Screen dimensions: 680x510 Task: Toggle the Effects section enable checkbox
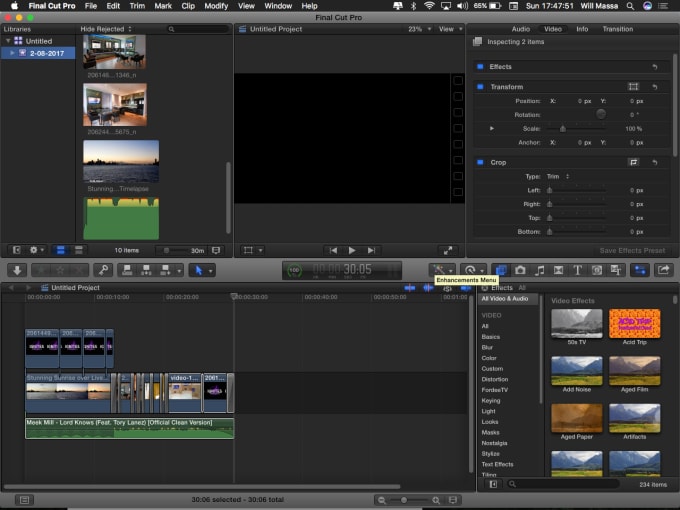[480, 66]
